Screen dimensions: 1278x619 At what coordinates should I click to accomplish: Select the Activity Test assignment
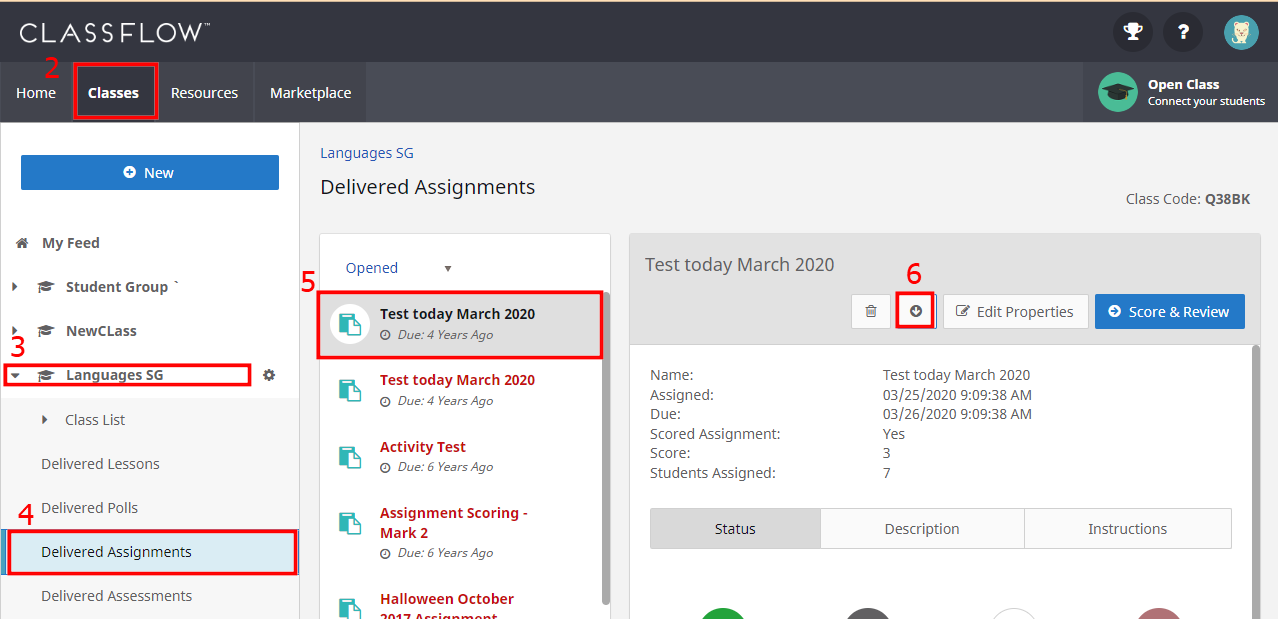coord(423,446)
